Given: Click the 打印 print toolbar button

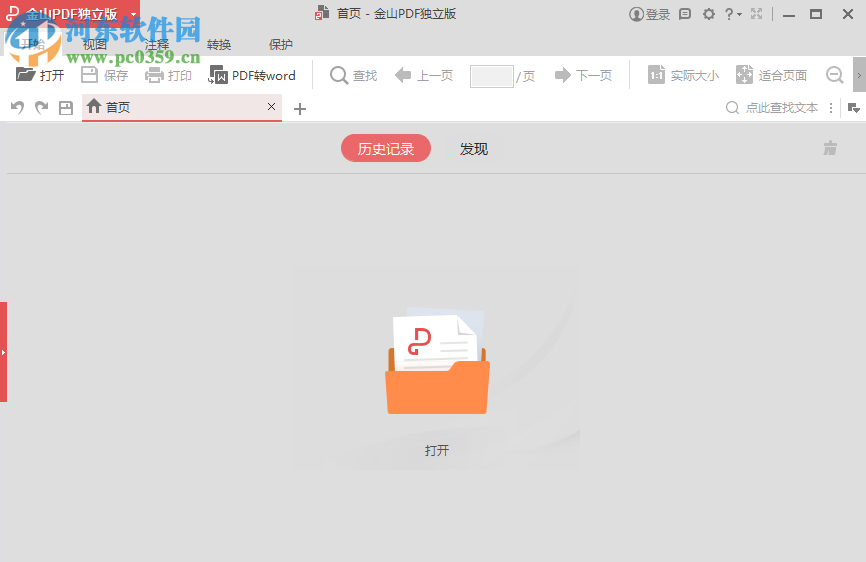Looking at the screenshot, I should coord(168,75).
